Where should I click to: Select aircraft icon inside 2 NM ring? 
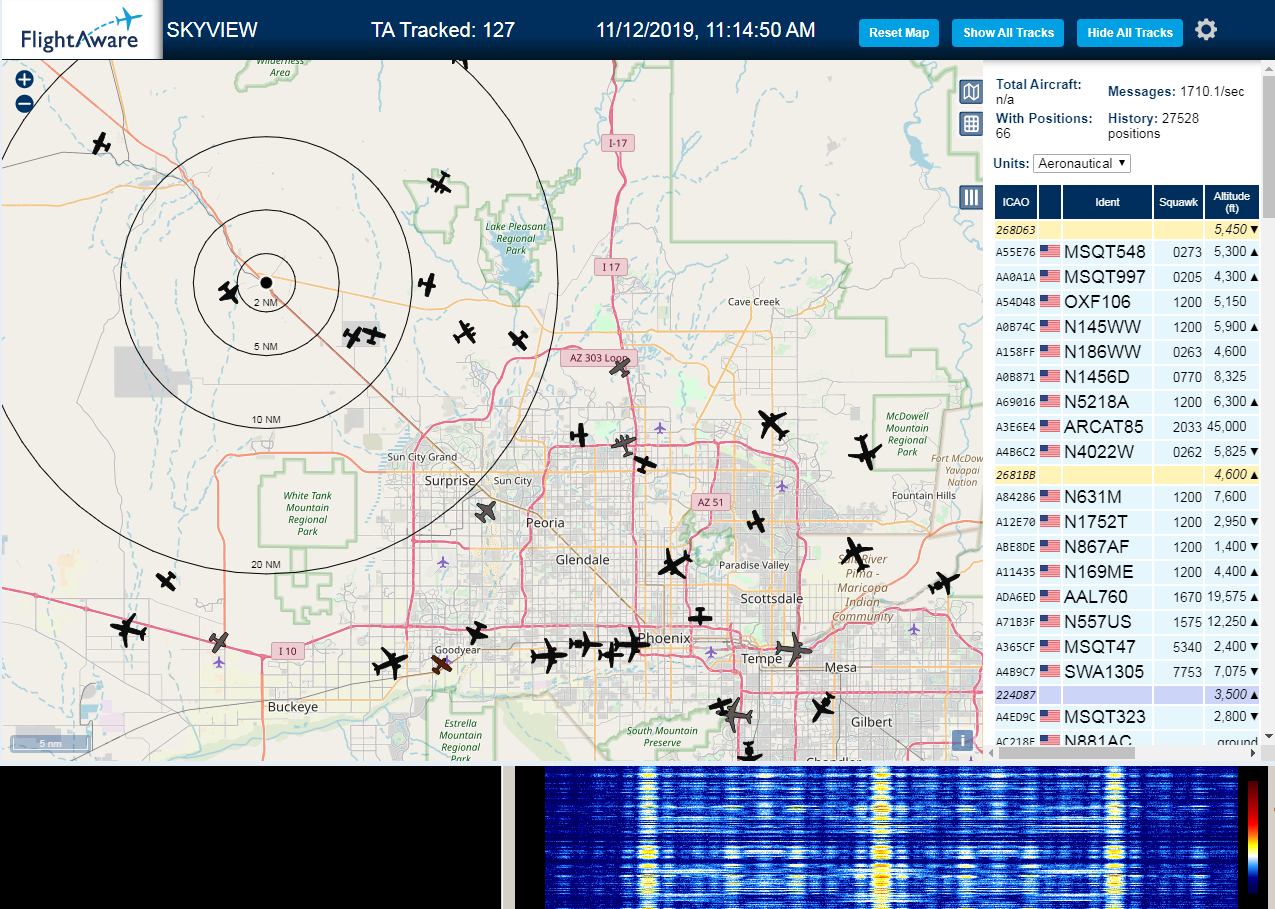229,293
